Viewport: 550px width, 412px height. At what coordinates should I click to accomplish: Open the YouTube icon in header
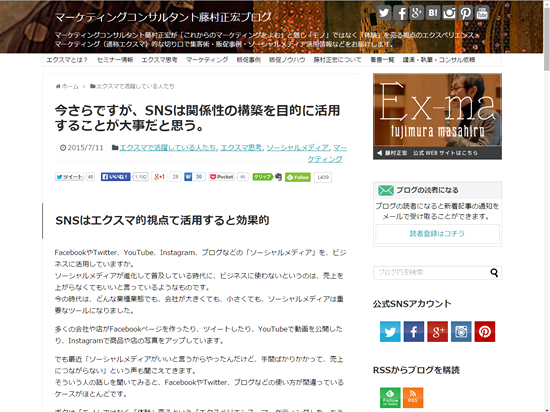[482, 13]
